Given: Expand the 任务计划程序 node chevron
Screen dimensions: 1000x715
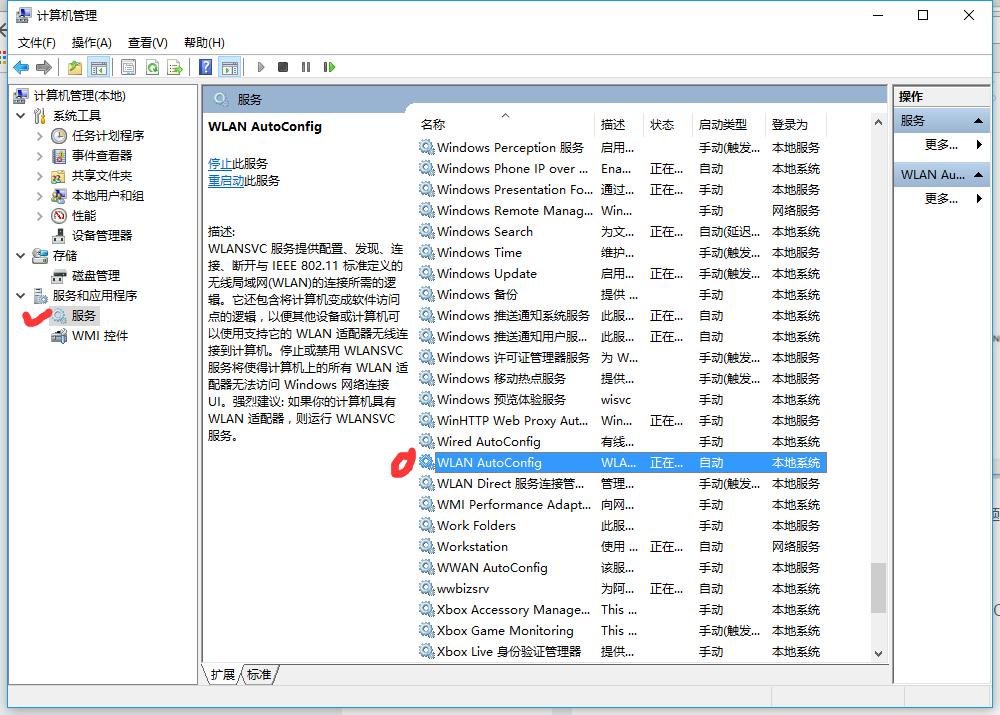Looking at the screenshot, I should tap(40, 136).
